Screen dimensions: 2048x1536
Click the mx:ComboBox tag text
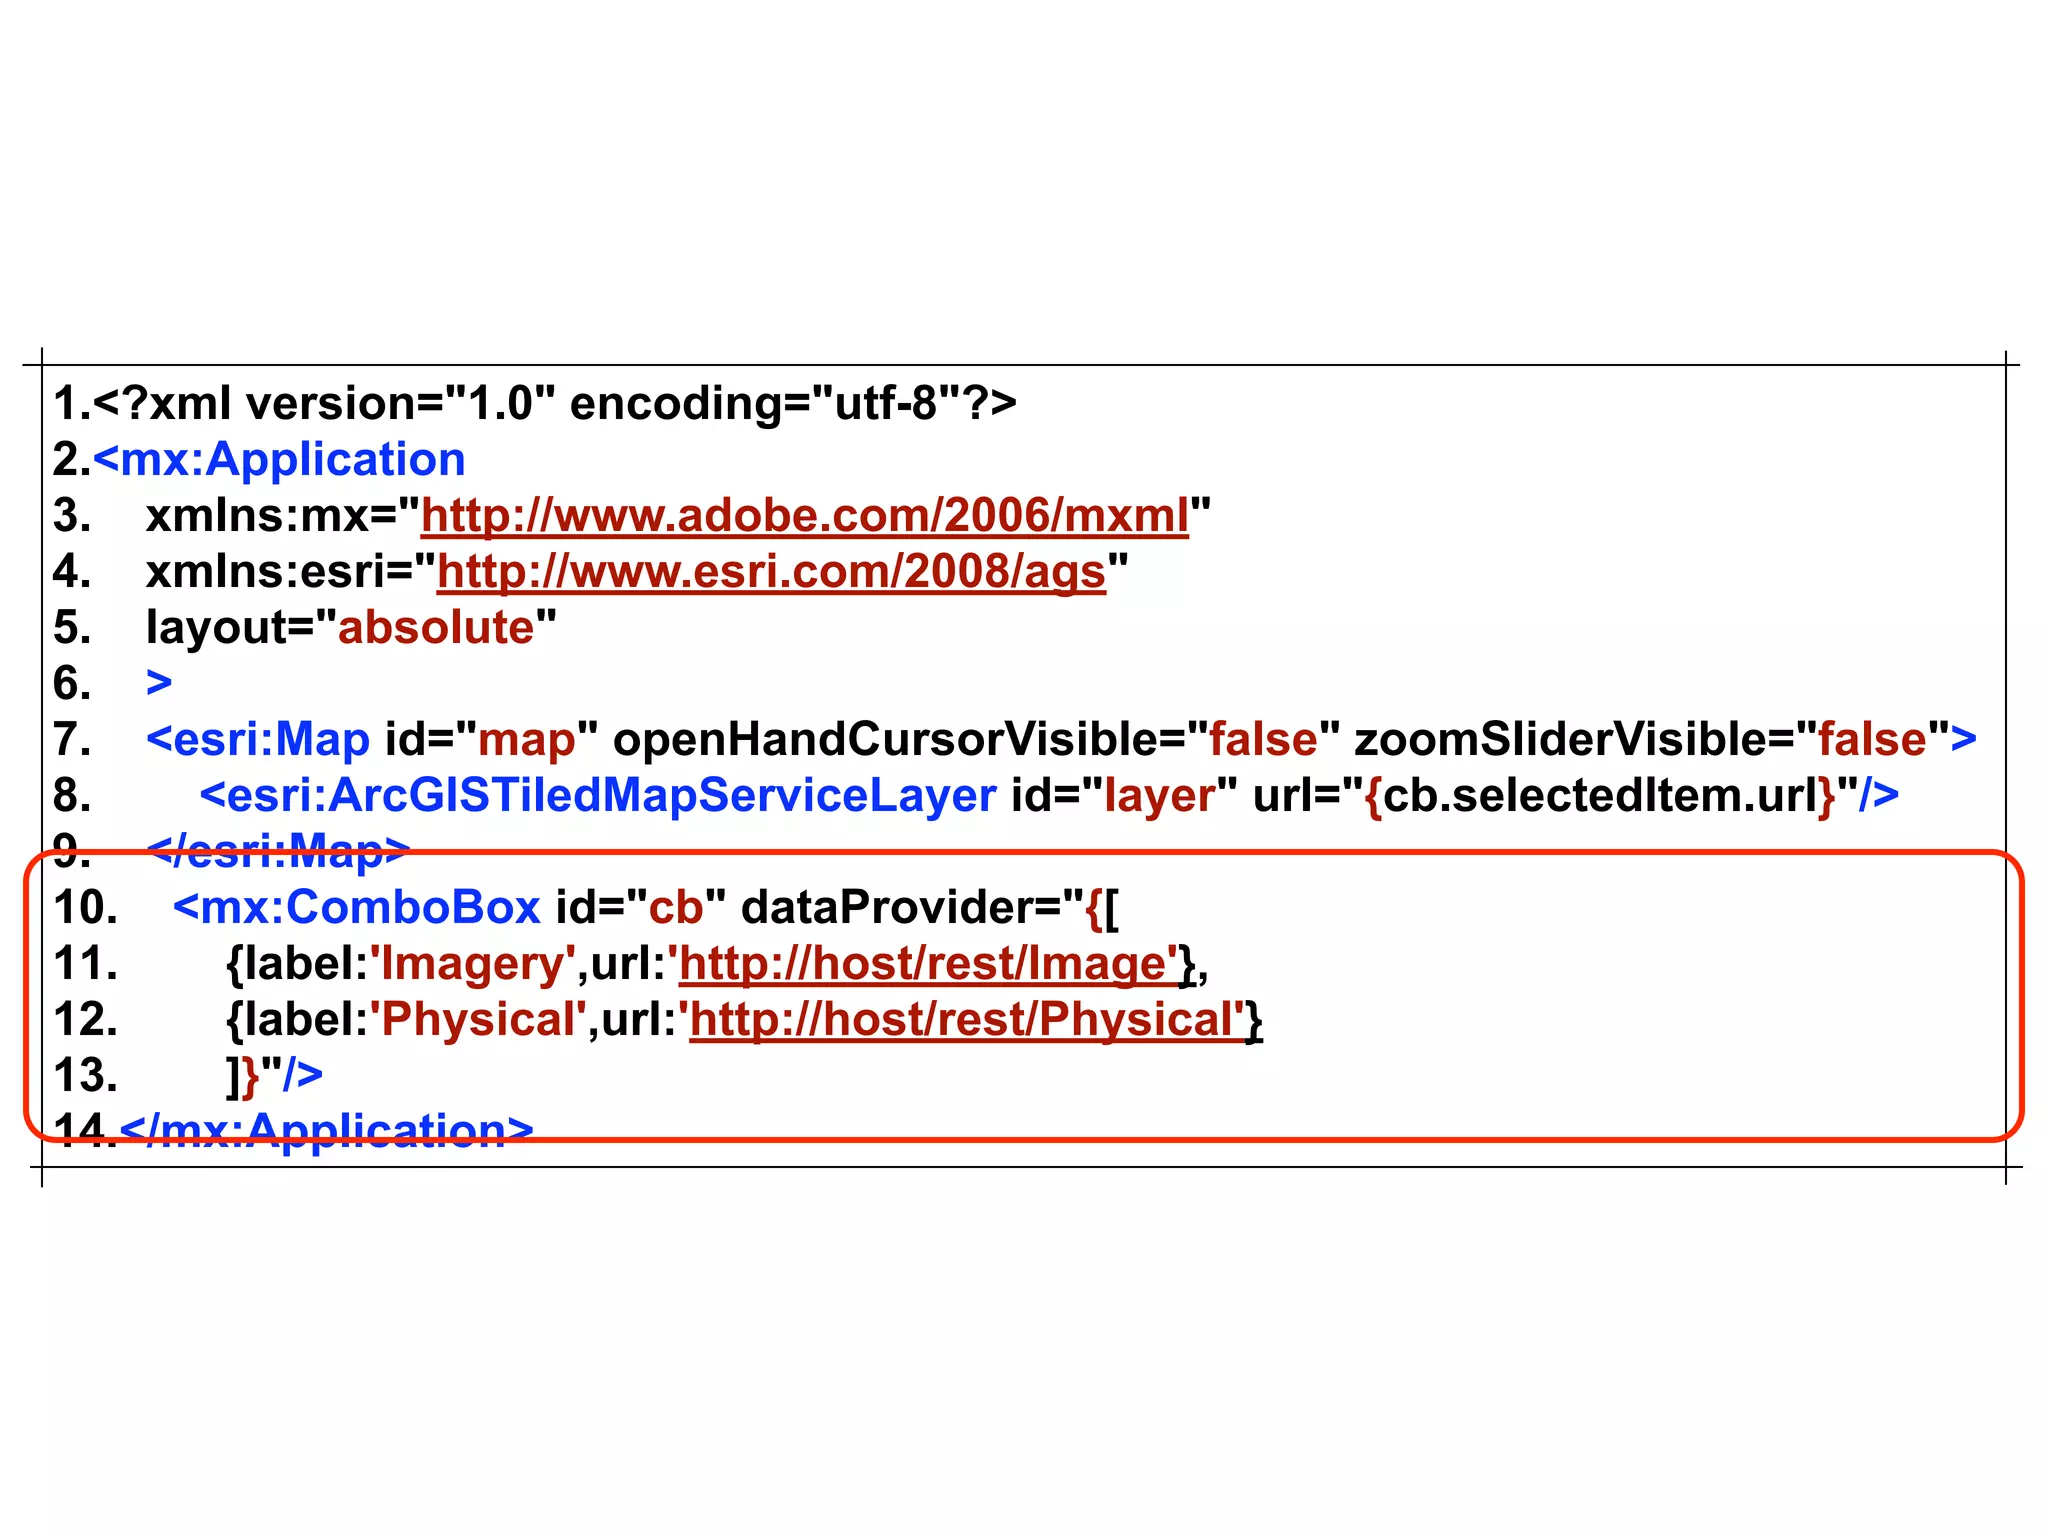pyautogui.click(x=357, y=908)
